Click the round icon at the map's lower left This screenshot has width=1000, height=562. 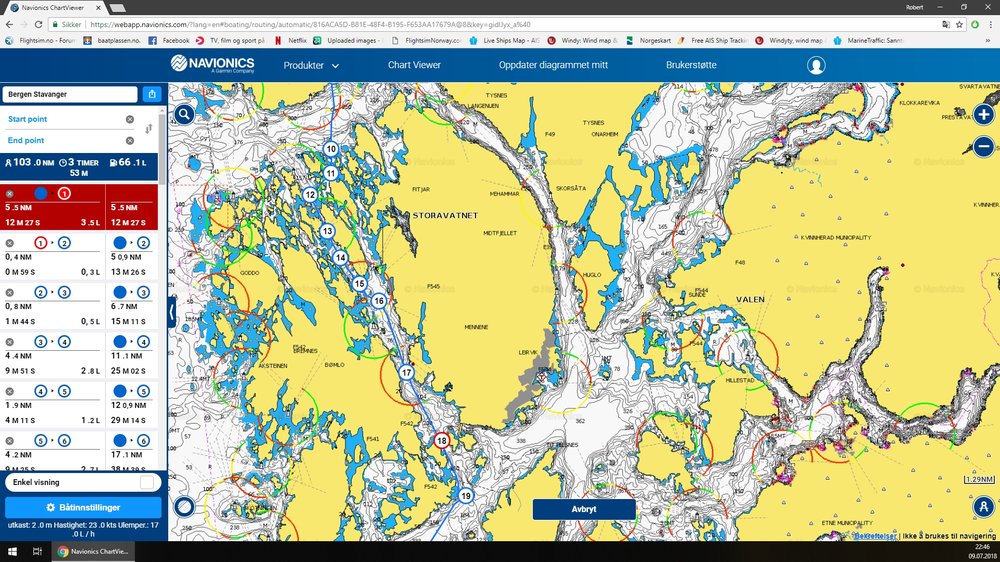(x=184, y=507)
